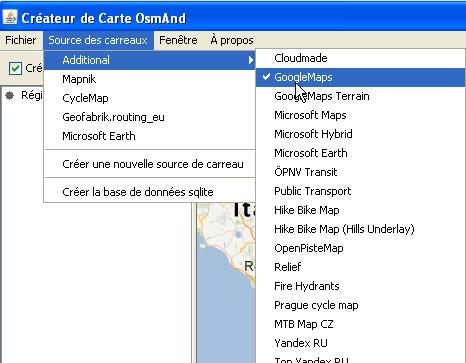The image size is (466, 363).
Task: Select the CycleMap tile source
Action: (149, 98)
